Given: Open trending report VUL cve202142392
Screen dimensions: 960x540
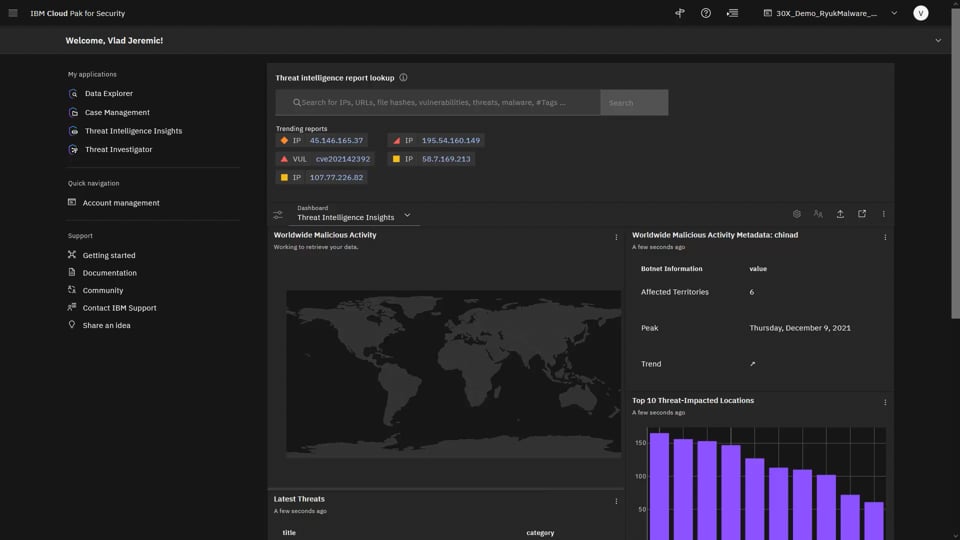Looking at the screenshot, I should click(324, 159).
